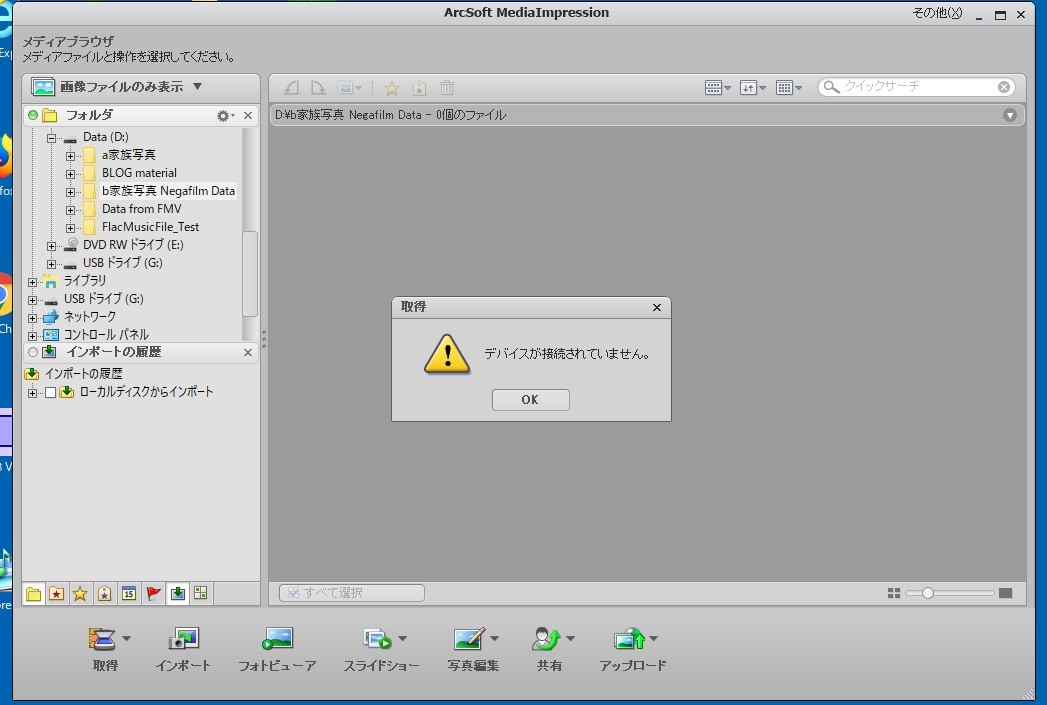Expand the a家族写真 folder
Screen dimensions: 1047x705
(x=70, y=156)
